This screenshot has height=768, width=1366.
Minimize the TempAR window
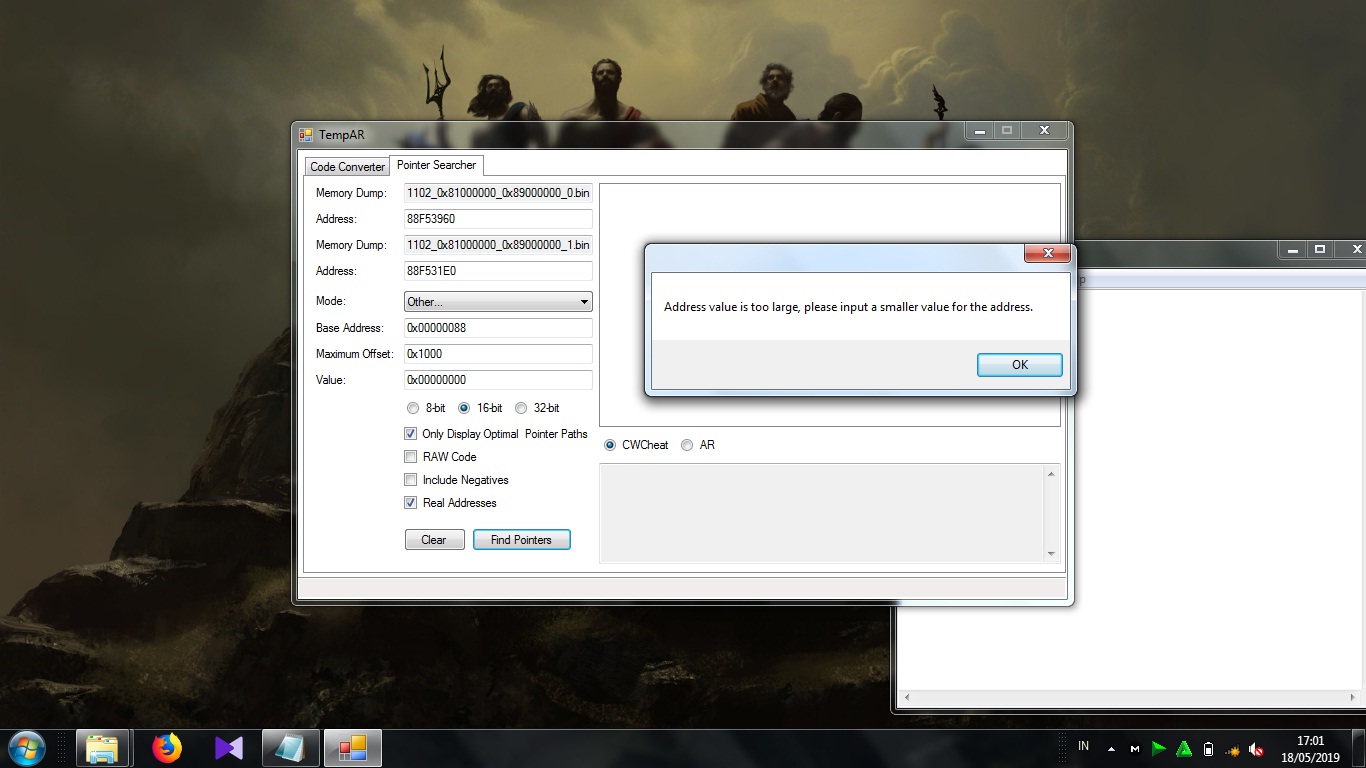(979, 131)
